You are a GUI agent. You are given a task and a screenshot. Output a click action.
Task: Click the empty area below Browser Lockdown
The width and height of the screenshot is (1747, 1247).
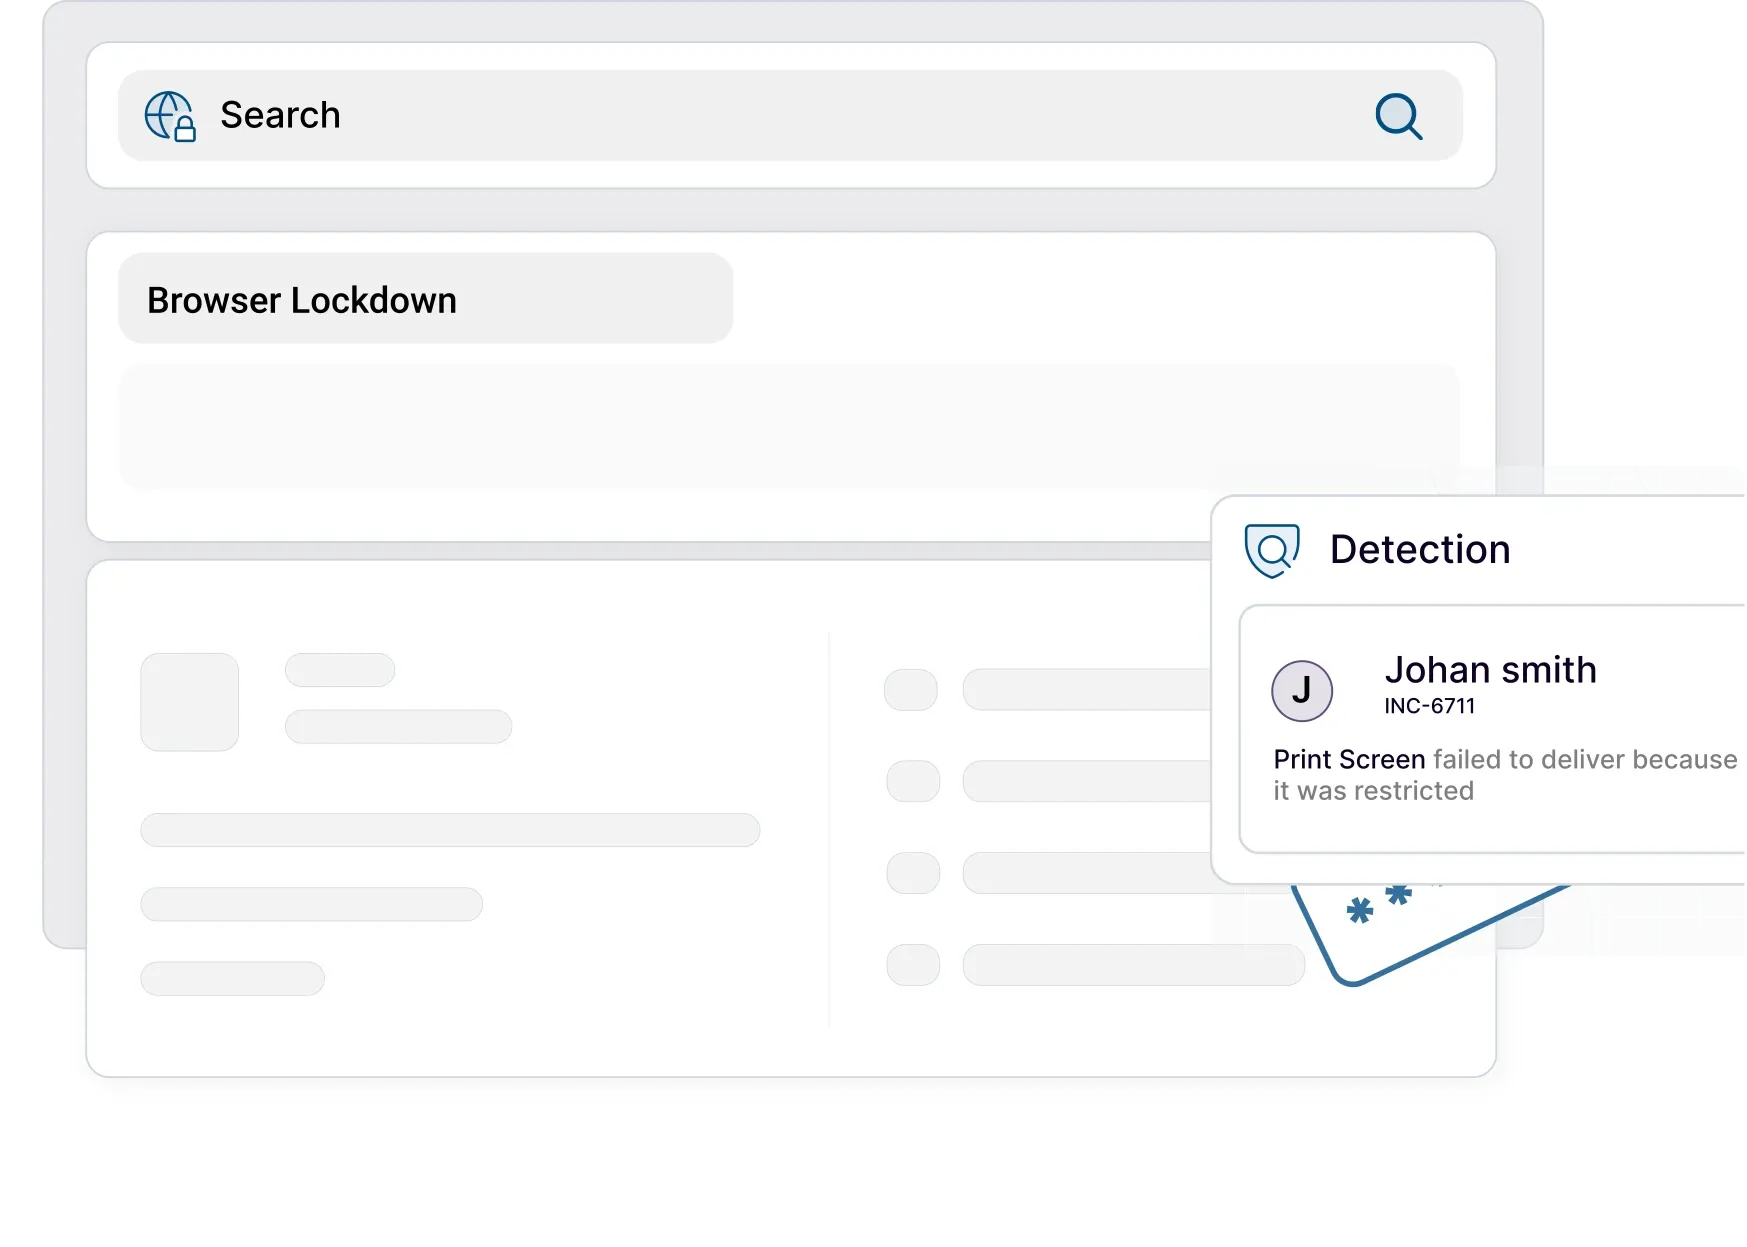click(x=789, y=427)
